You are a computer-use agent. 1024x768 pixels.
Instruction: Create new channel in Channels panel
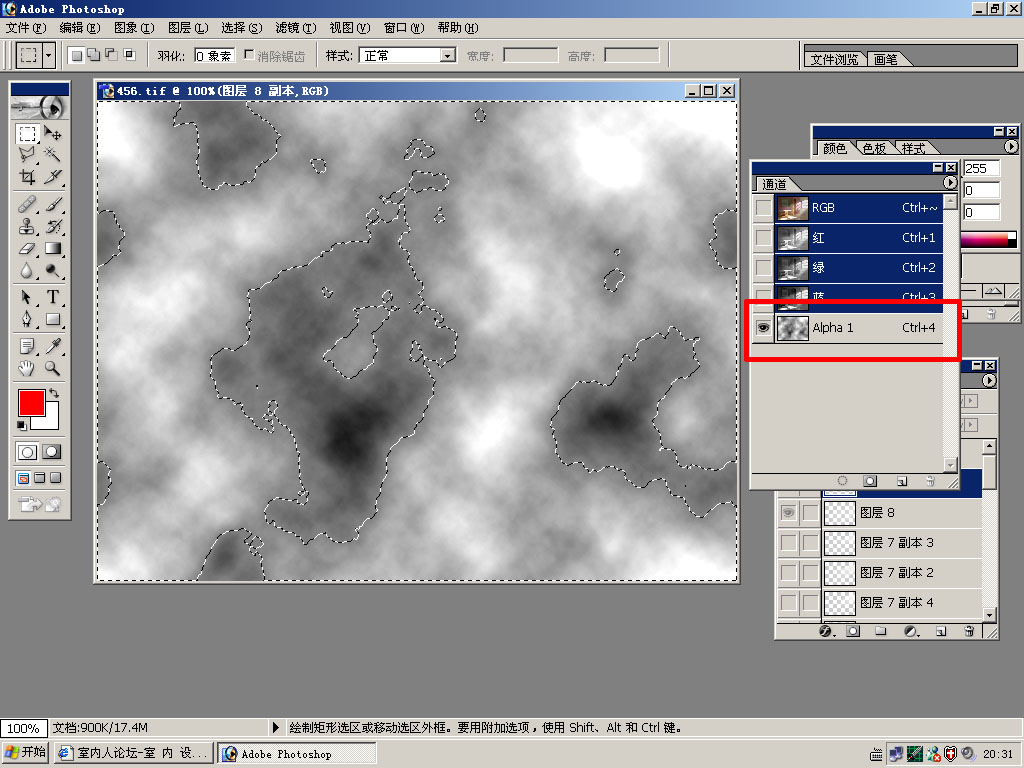901,481
